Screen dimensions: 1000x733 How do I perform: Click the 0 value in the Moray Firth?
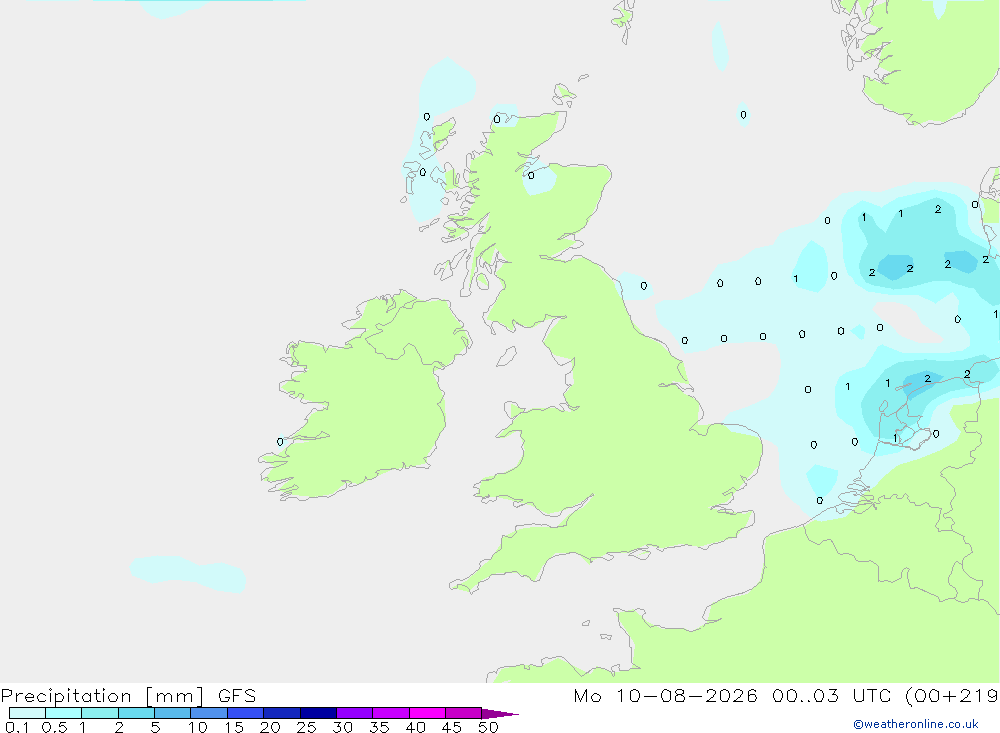click(531, 175)
